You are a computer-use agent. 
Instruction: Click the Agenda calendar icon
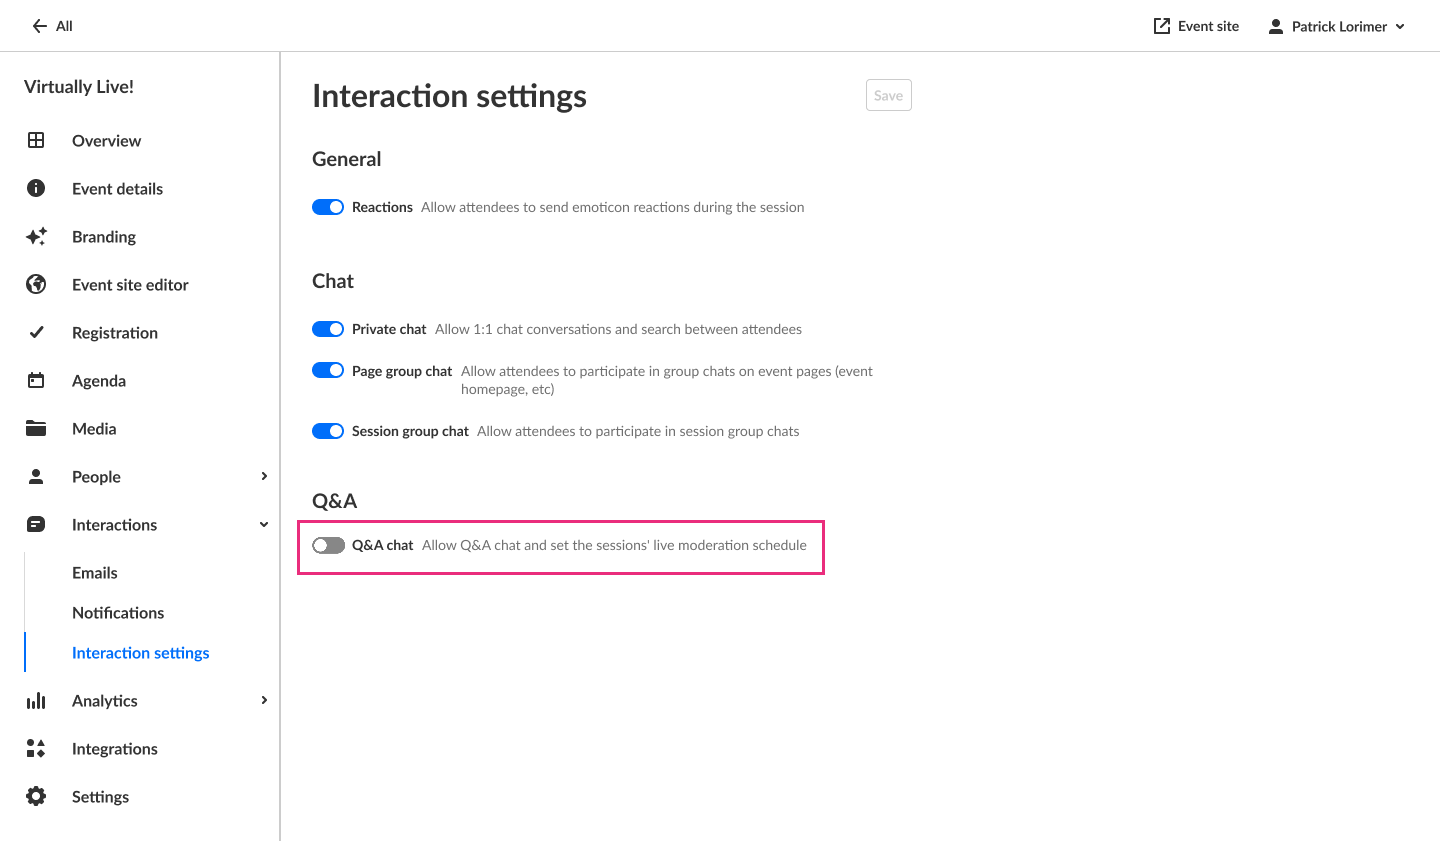[36, 380]
